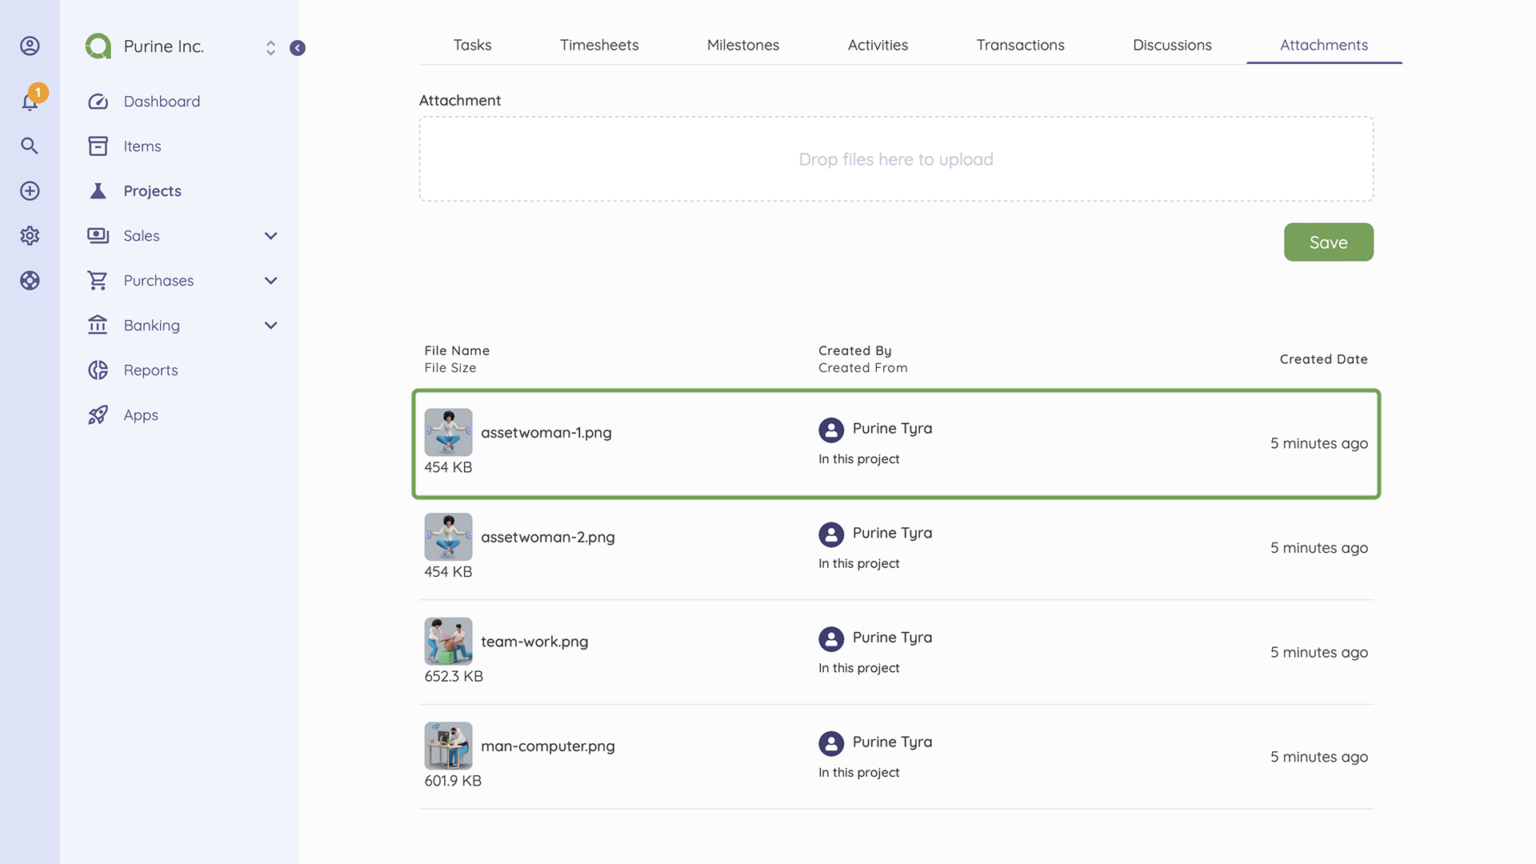The width and height of the screenshot is (1536, 864).
Task: Click the team-work.png file name
Action: [535, 641]
